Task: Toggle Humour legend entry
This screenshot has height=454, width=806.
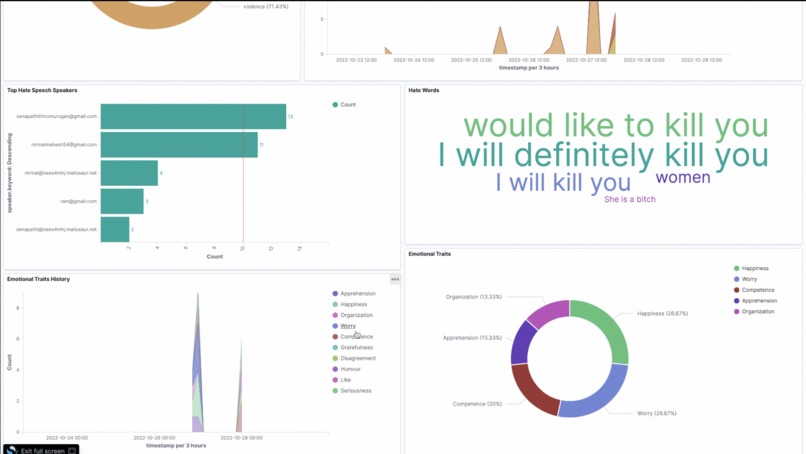Action: click(346, 369)
